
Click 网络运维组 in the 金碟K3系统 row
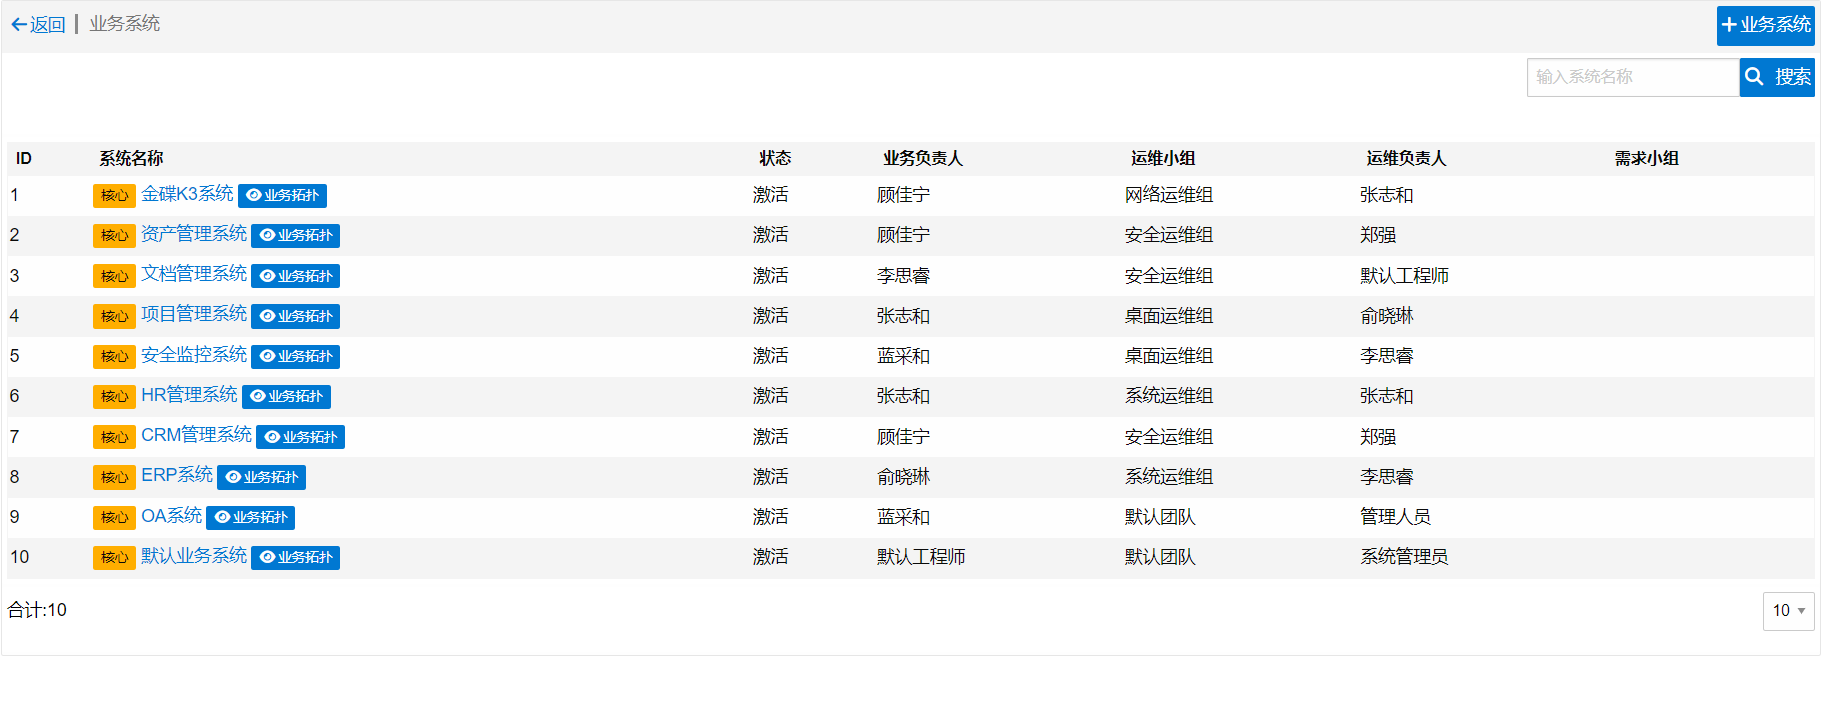[1169, 195]
